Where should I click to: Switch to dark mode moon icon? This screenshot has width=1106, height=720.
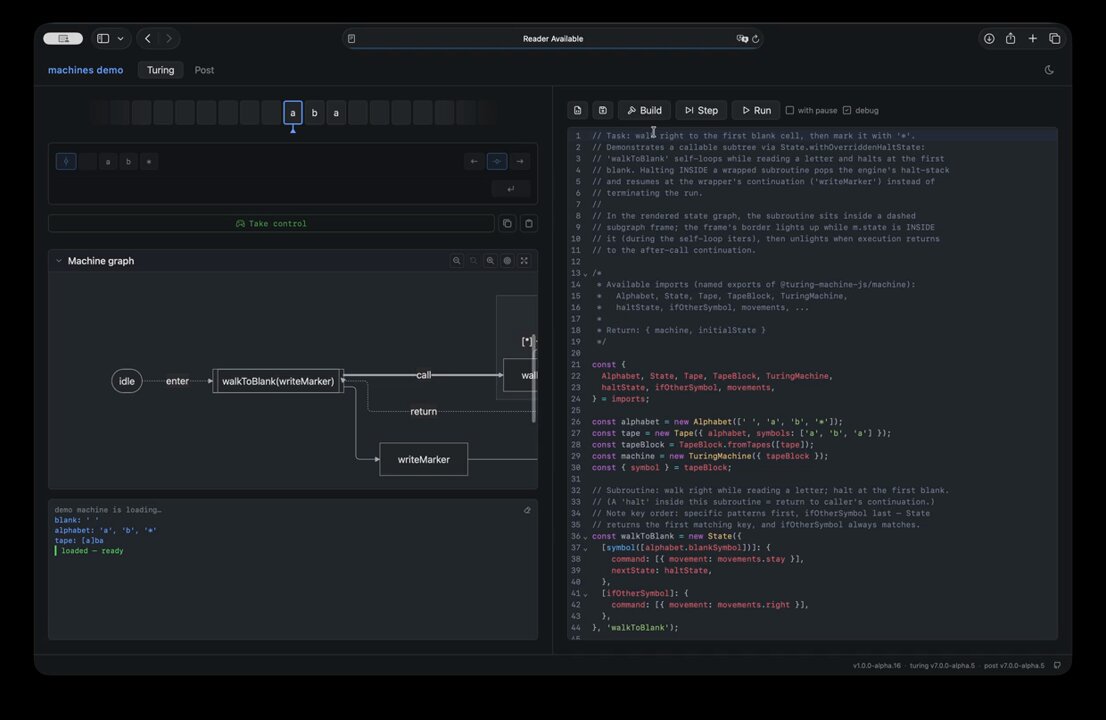(1049, 70)
